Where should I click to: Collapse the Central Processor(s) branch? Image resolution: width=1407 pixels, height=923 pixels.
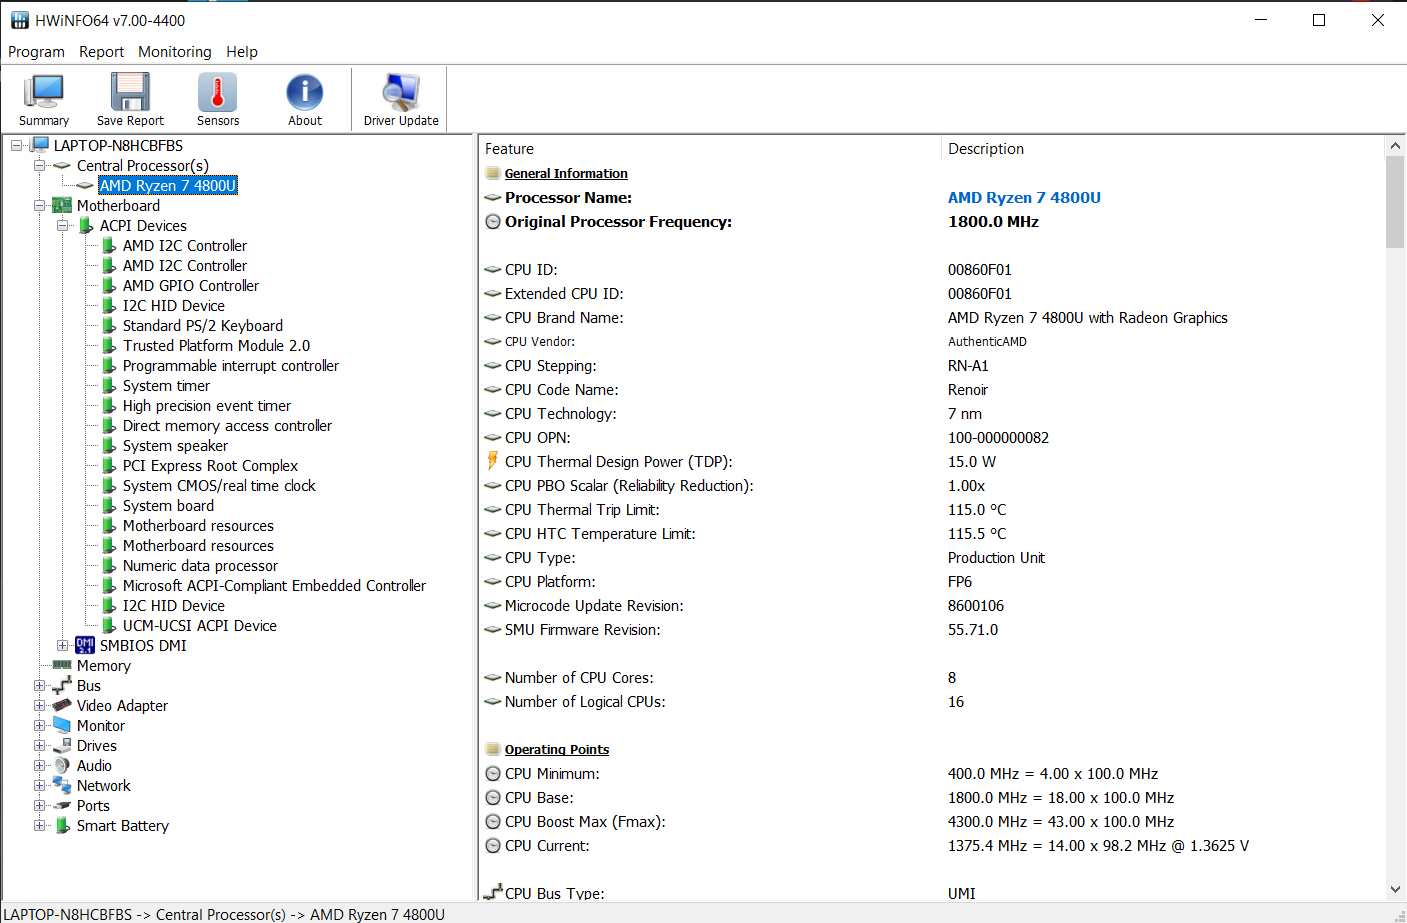tap(39, 166)
